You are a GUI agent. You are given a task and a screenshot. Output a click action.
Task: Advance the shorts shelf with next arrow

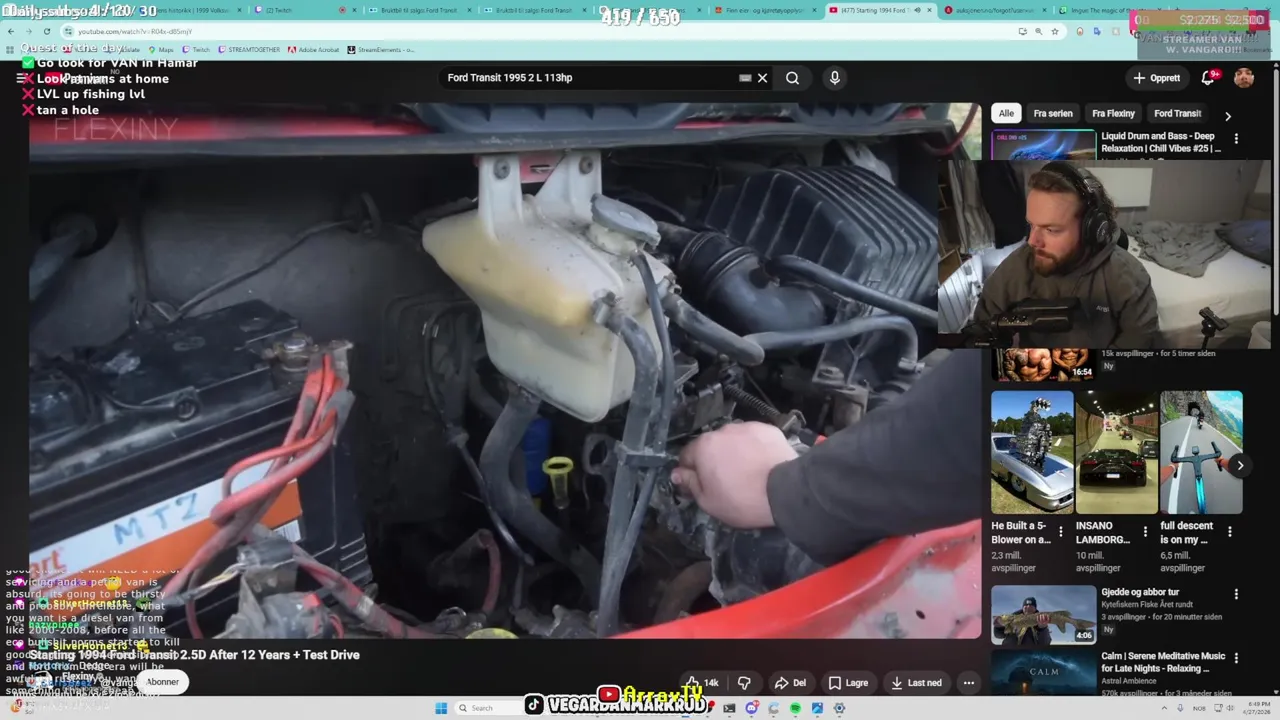point(1240,465)
